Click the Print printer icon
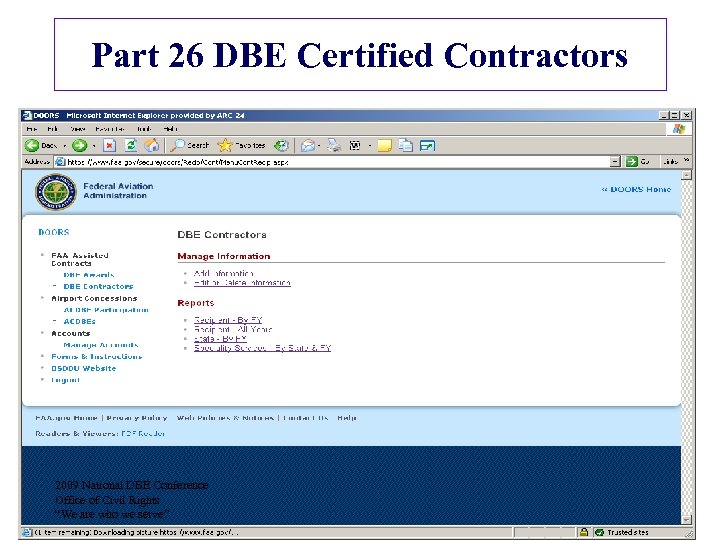Viewport: 720px width, 540px height. (x=334, y=146)
